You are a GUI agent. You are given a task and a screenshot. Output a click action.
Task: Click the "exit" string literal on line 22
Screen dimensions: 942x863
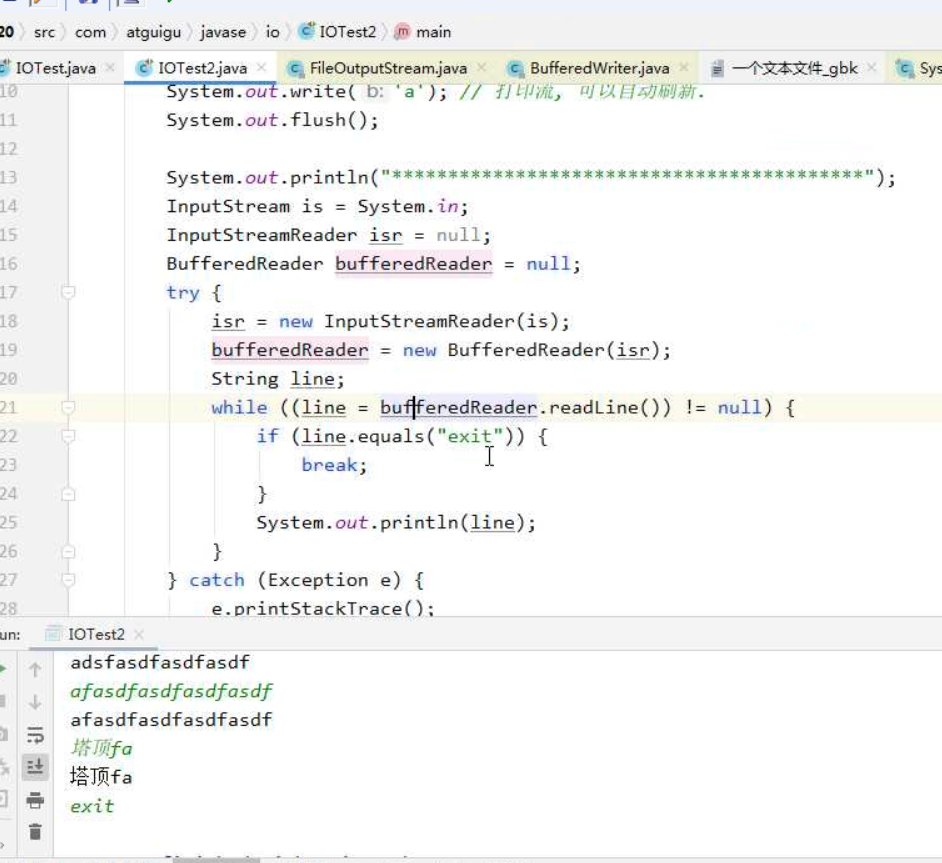point(470,436)
